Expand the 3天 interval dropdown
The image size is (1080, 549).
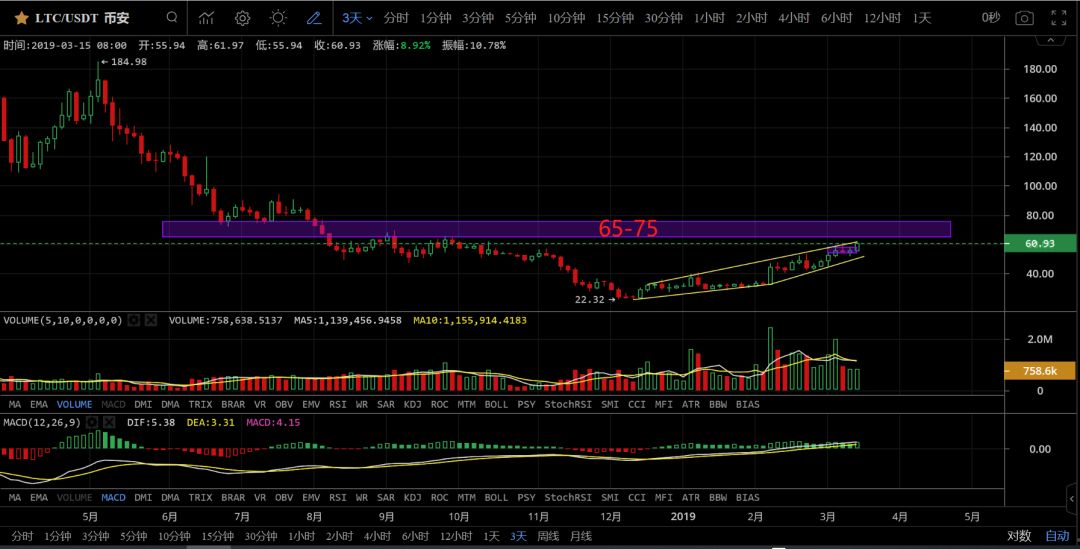pyautogui.click(x=357, y=18)
